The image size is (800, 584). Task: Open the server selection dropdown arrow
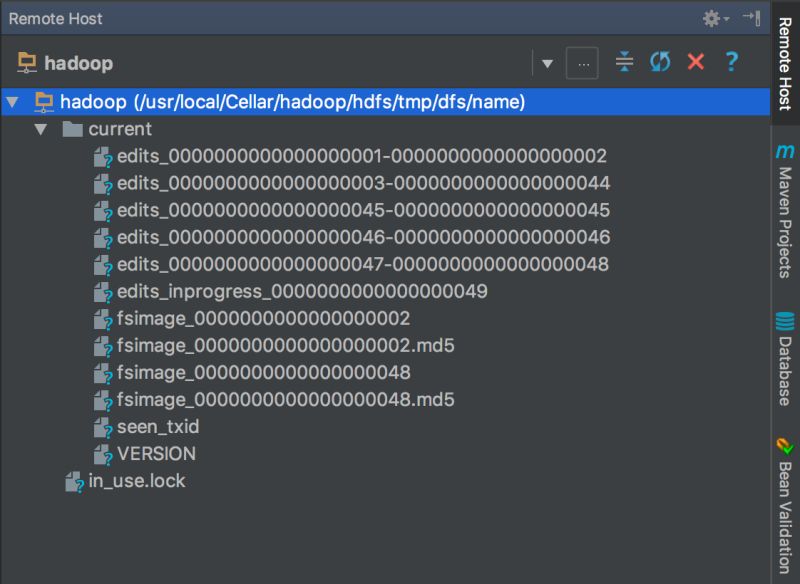(x=547, y=62)
